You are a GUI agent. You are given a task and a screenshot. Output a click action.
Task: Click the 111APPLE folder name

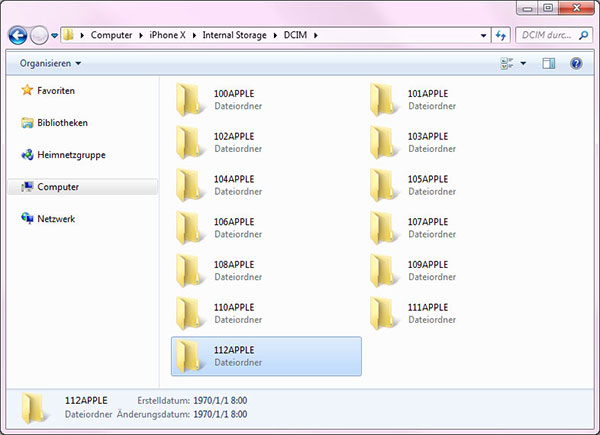pyautogui.click(x=428, y=307)
